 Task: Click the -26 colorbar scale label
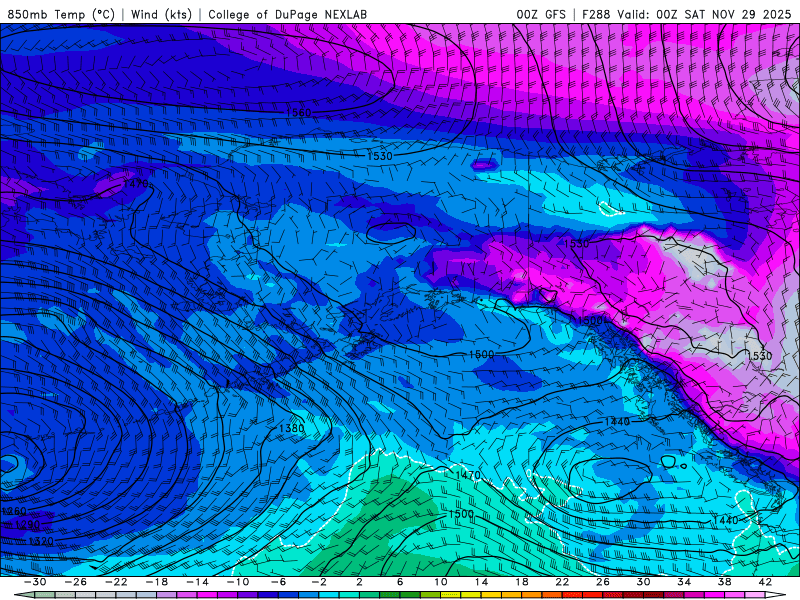76,582
